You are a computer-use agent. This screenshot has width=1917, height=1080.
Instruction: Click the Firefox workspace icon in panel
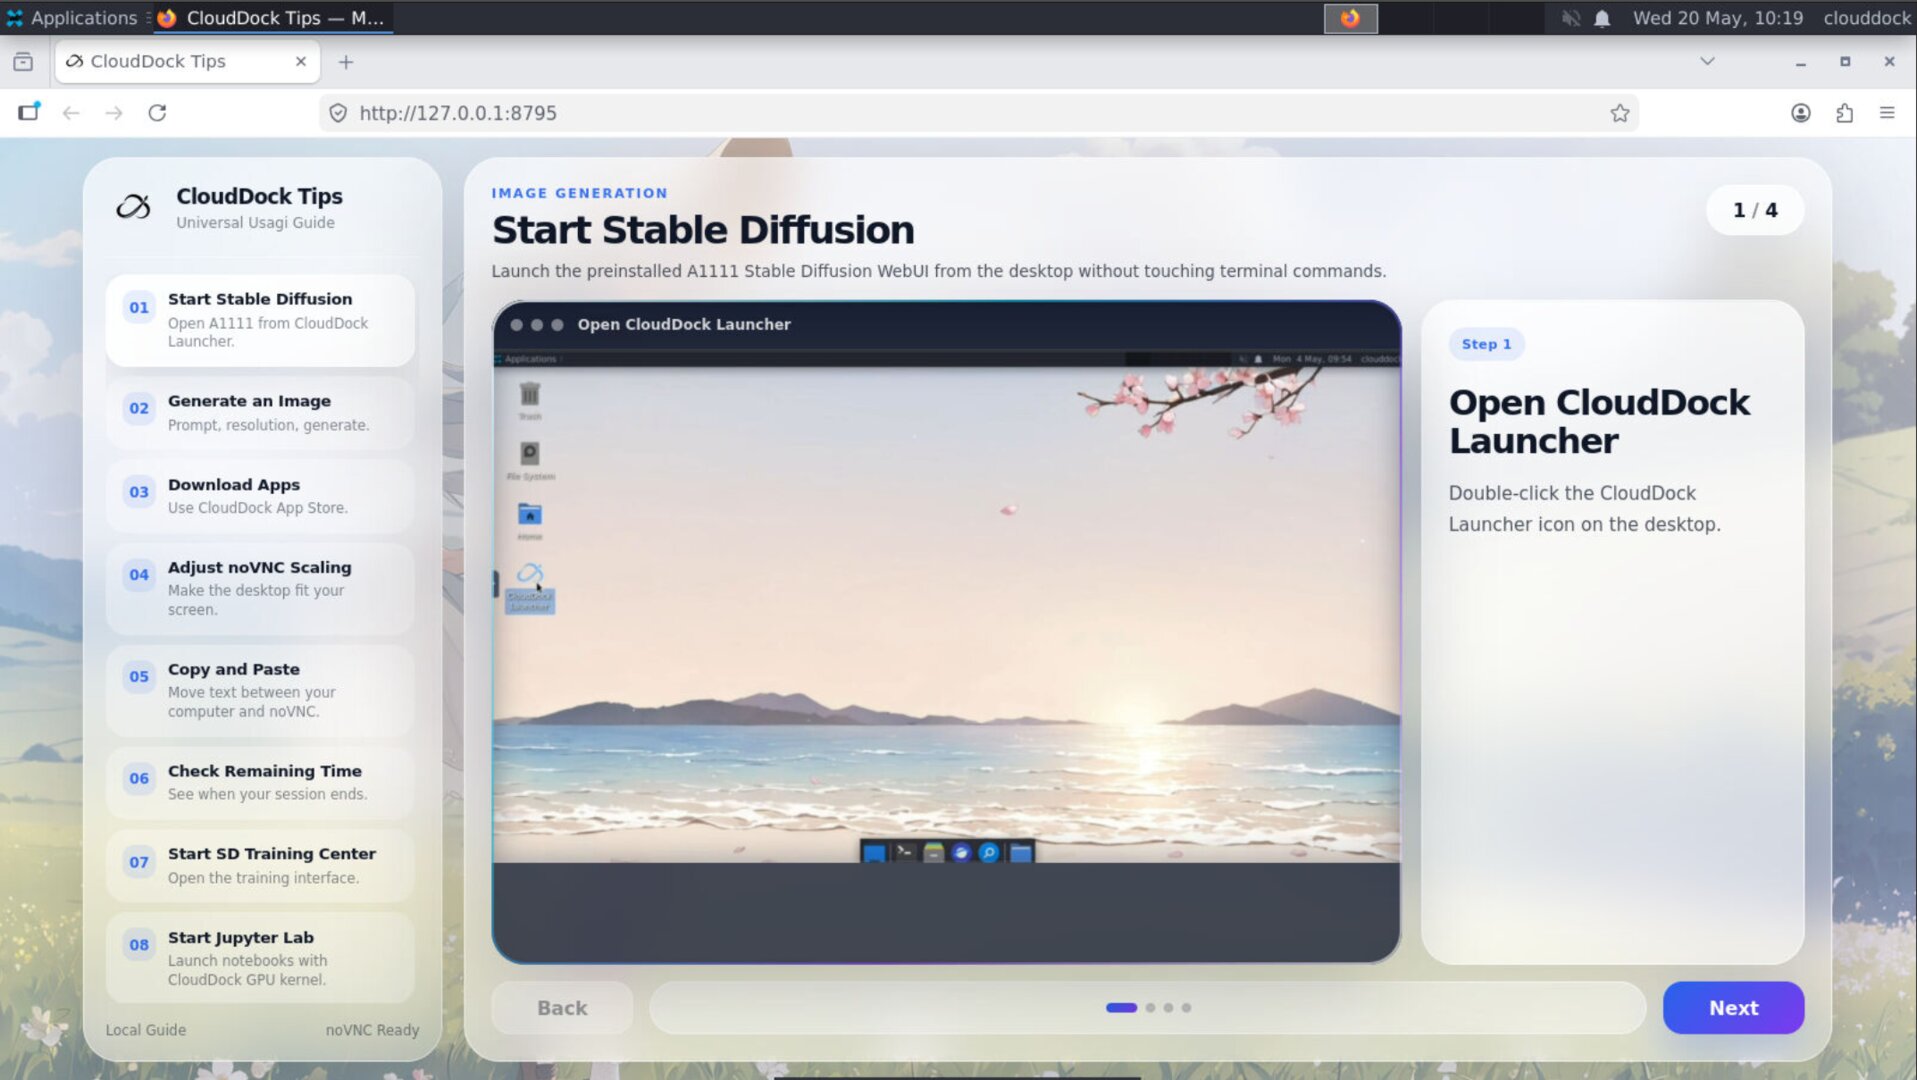point(1350,17)
